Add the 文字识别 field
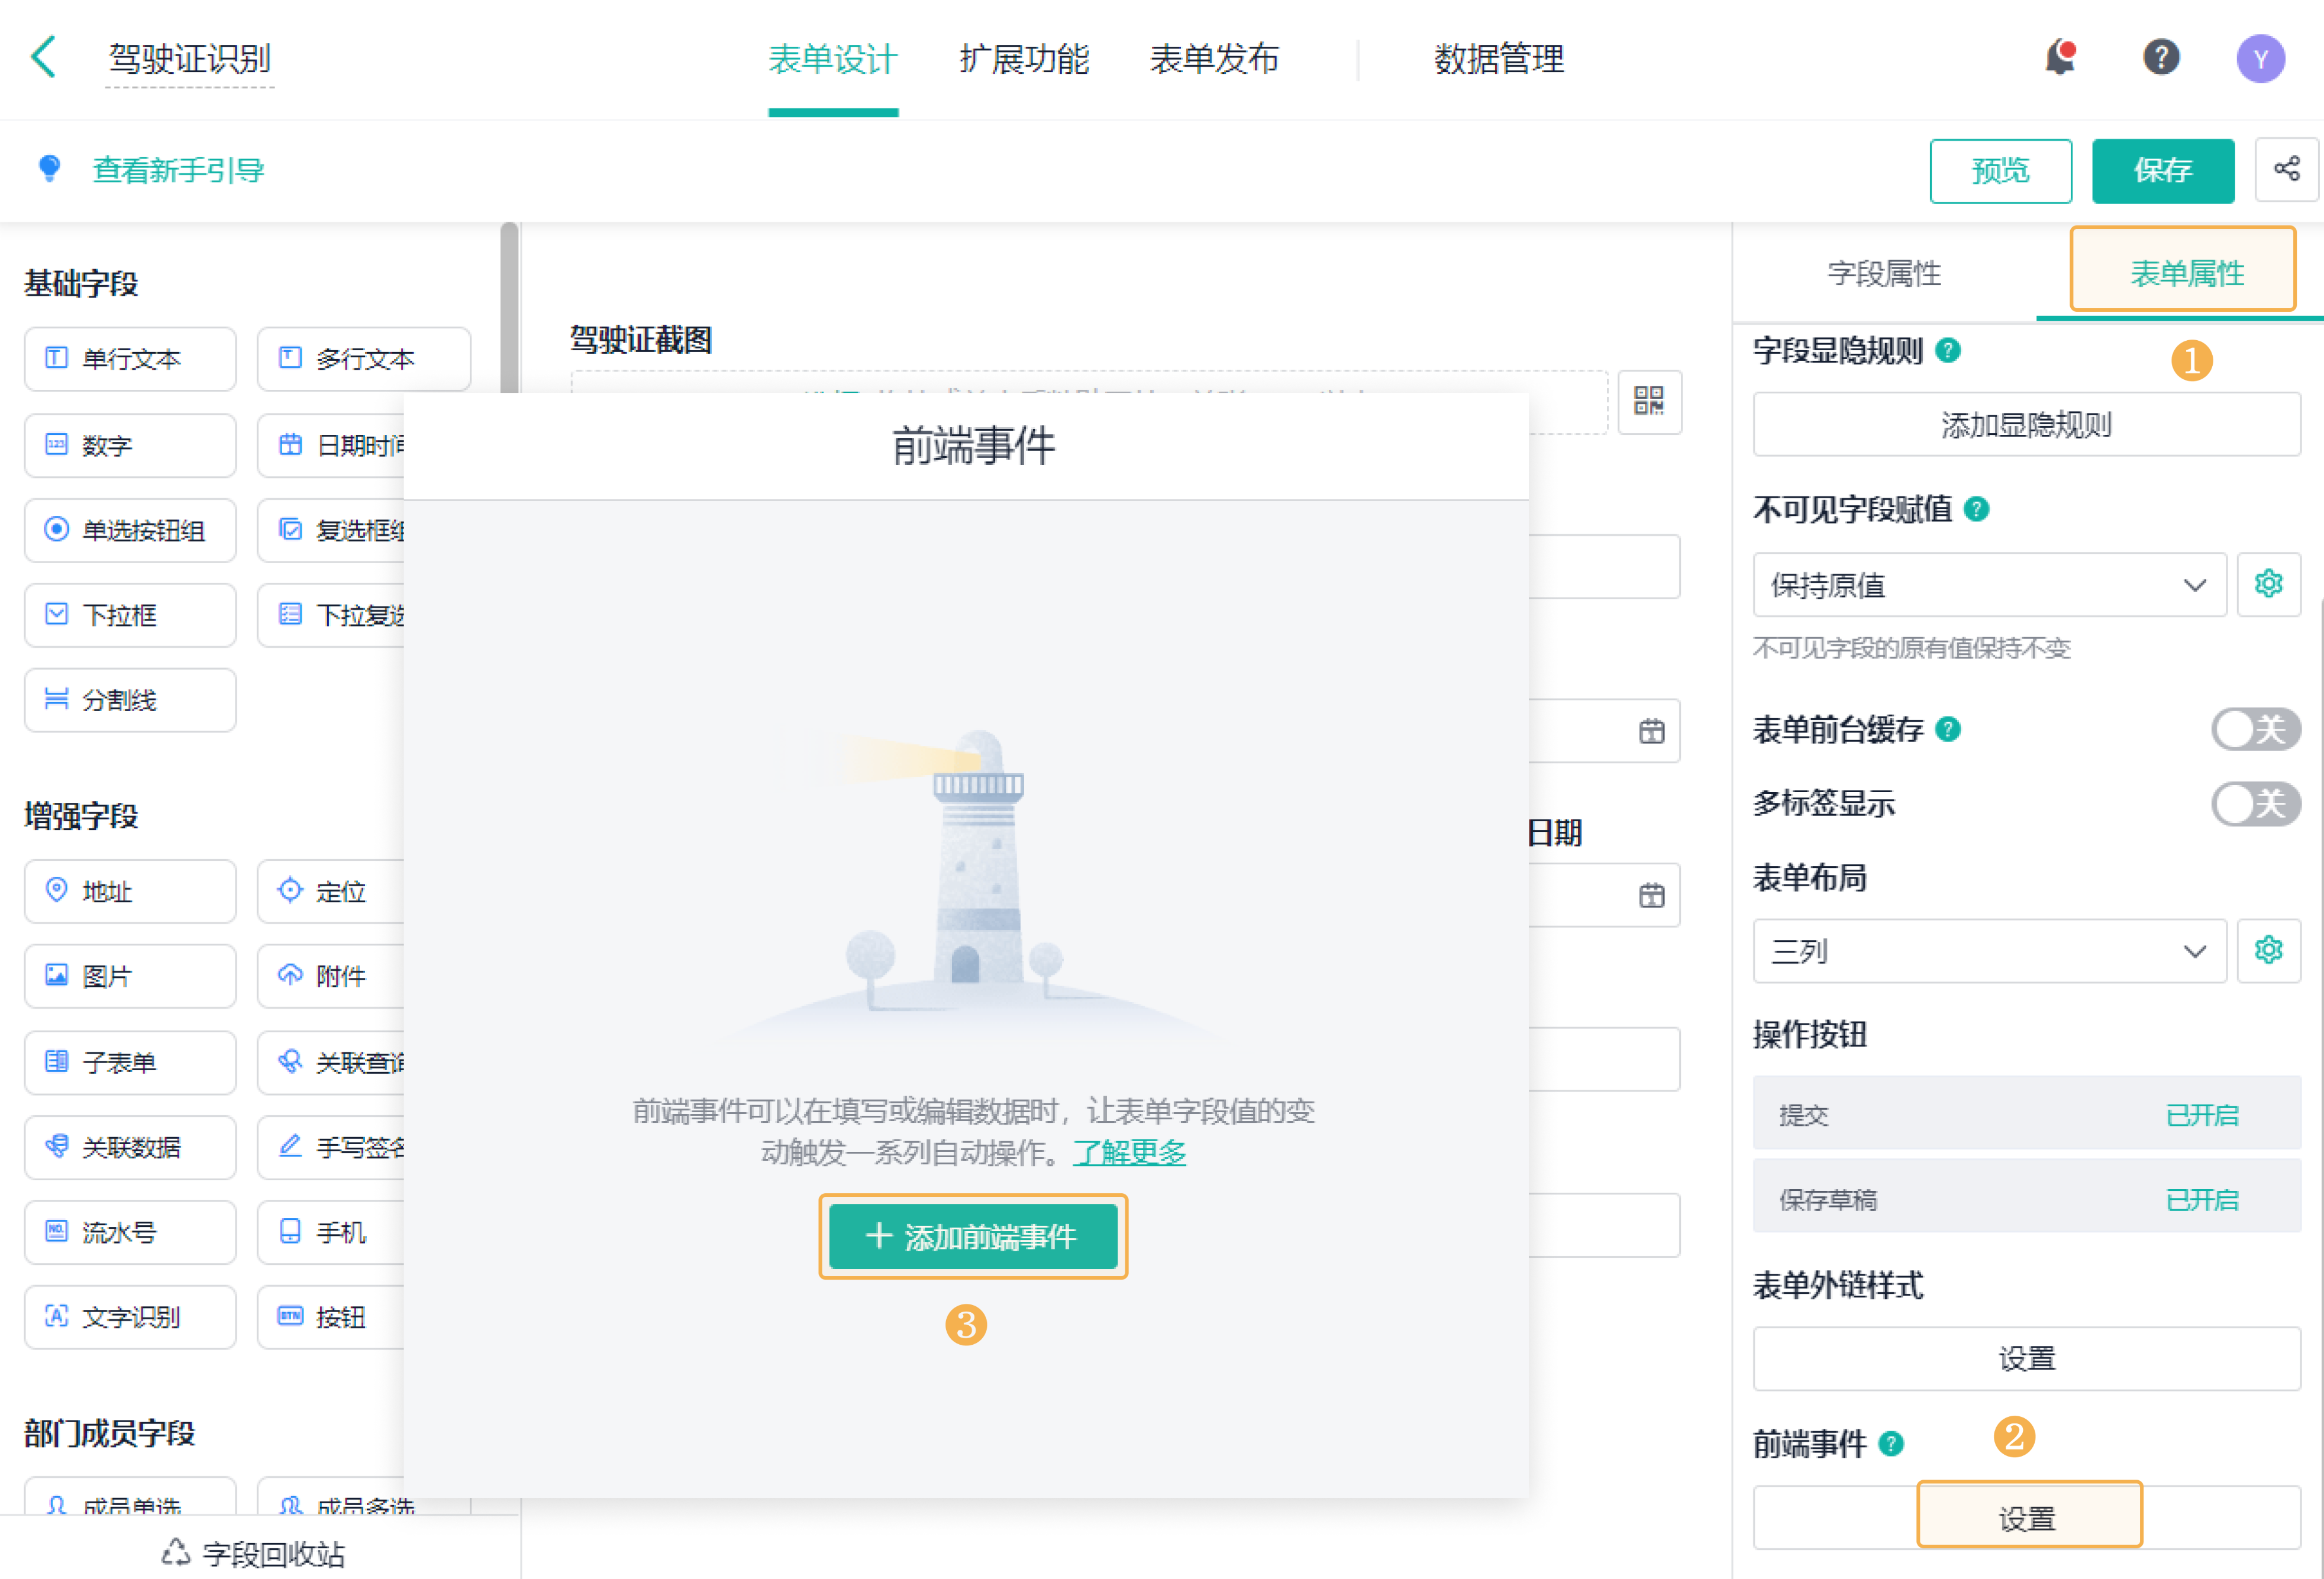 coord(130,1317)
